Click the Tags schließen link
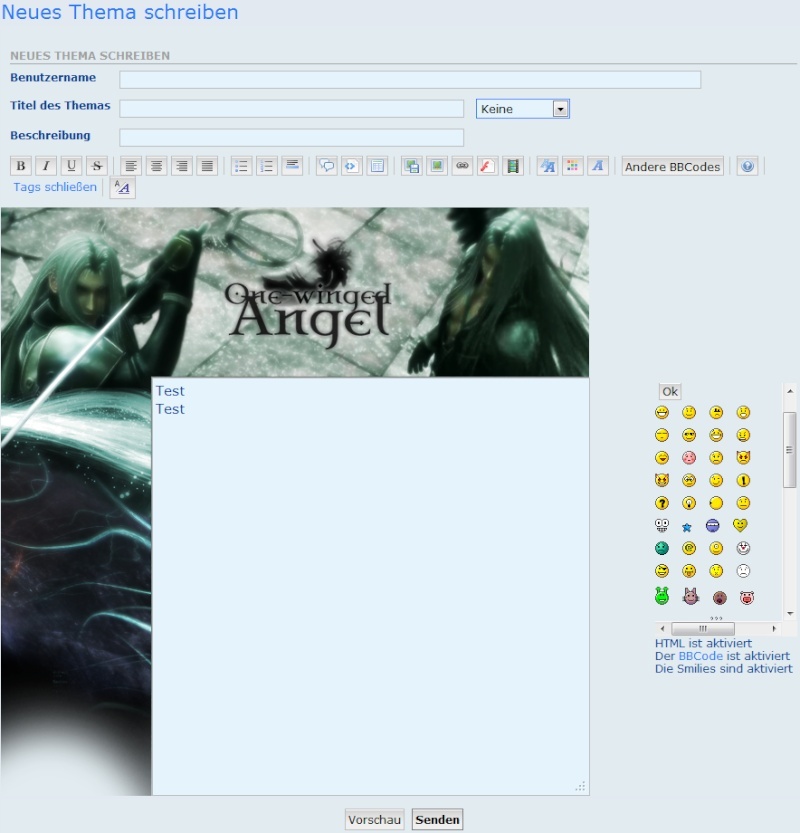This screenshot has width=800, height=833. point(55,187)
